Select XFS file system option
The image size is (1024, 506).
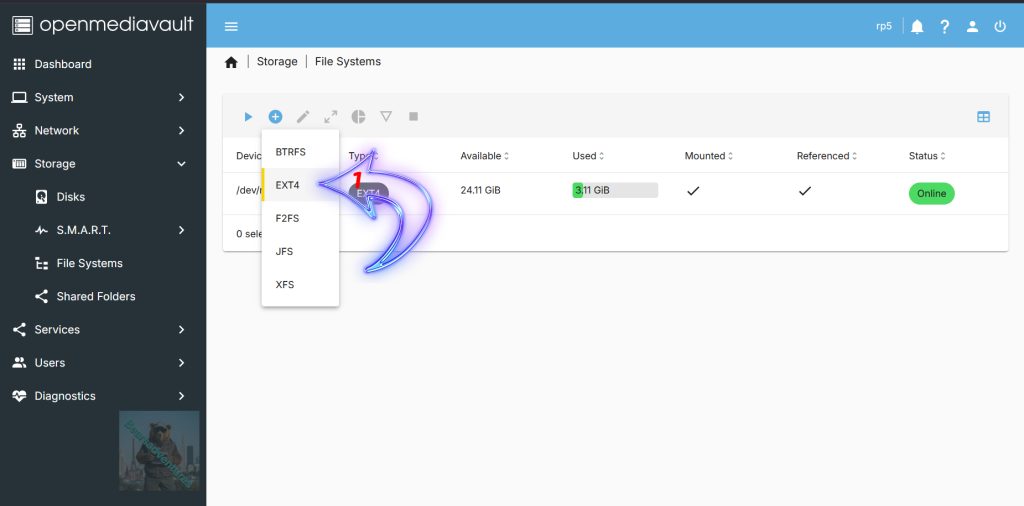point(300,285)
